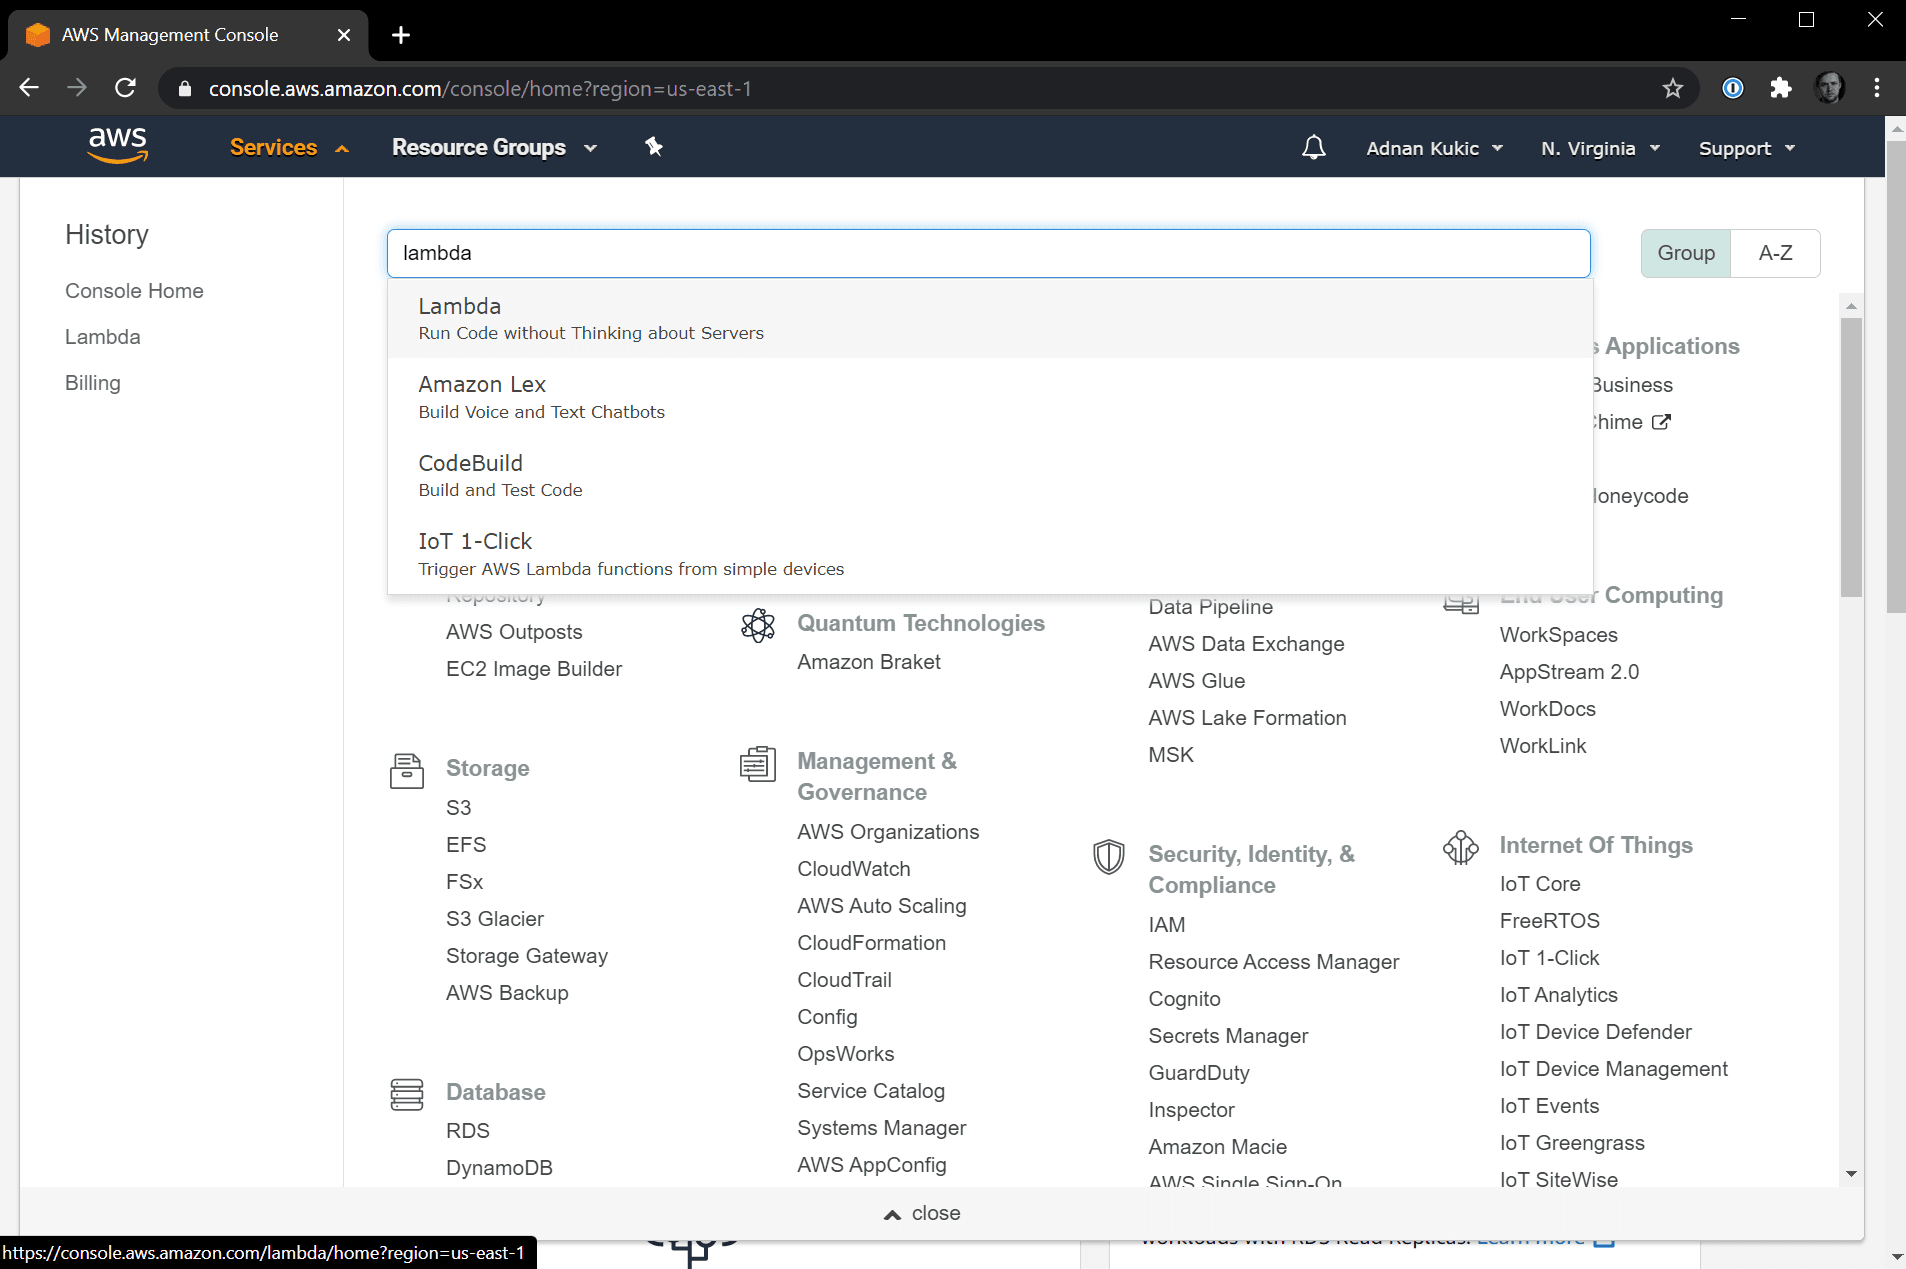Open the notifications bell icon
Viewport: 1906px width, 1269px height.
tap(1313, 148)
